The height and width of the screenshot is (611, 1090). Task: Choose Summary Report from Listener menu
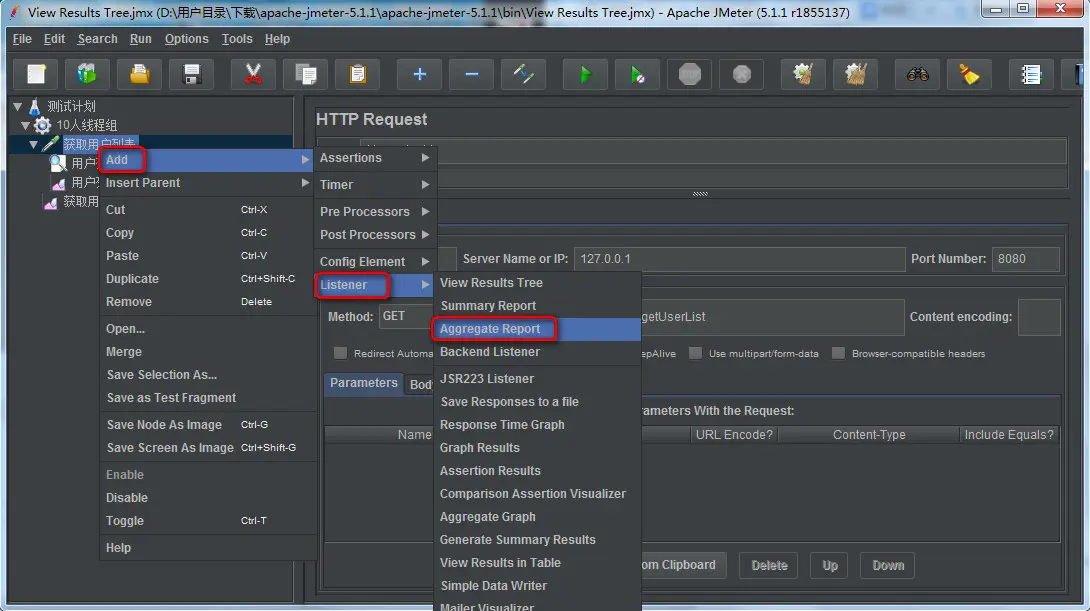tap(537, 306)
